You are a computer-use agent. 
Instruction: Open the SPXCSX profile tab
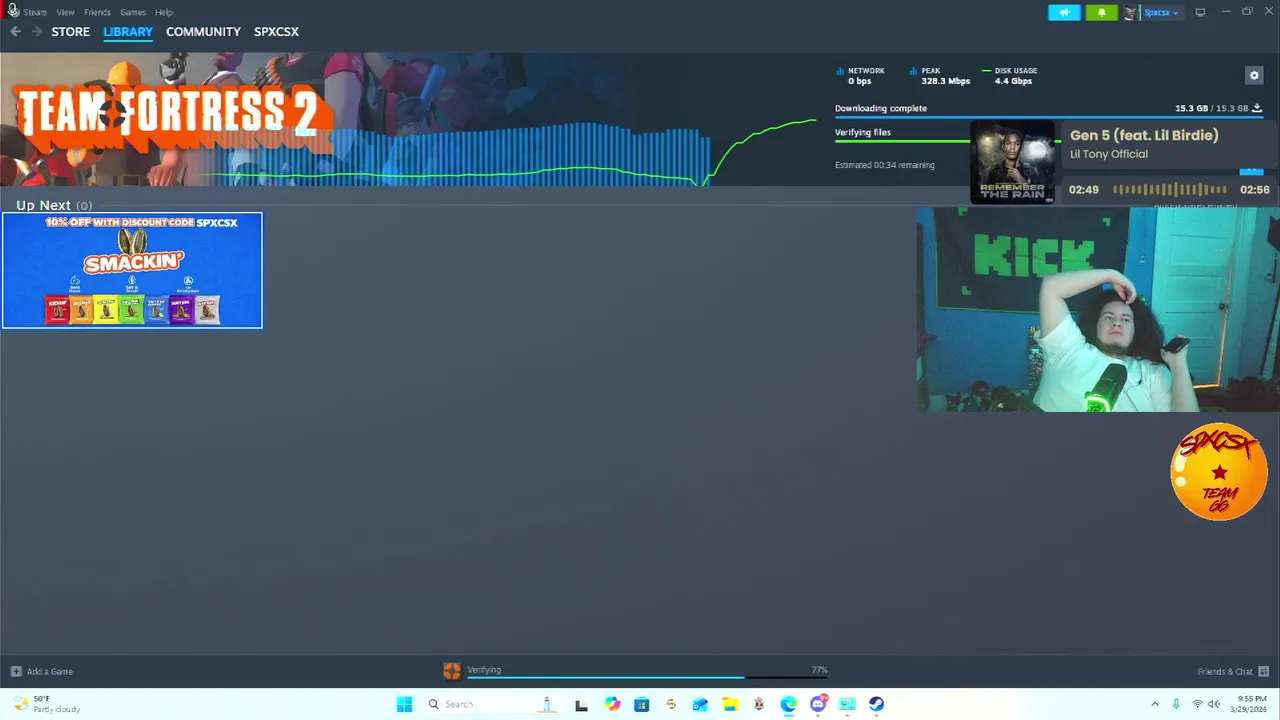point(276,32)
